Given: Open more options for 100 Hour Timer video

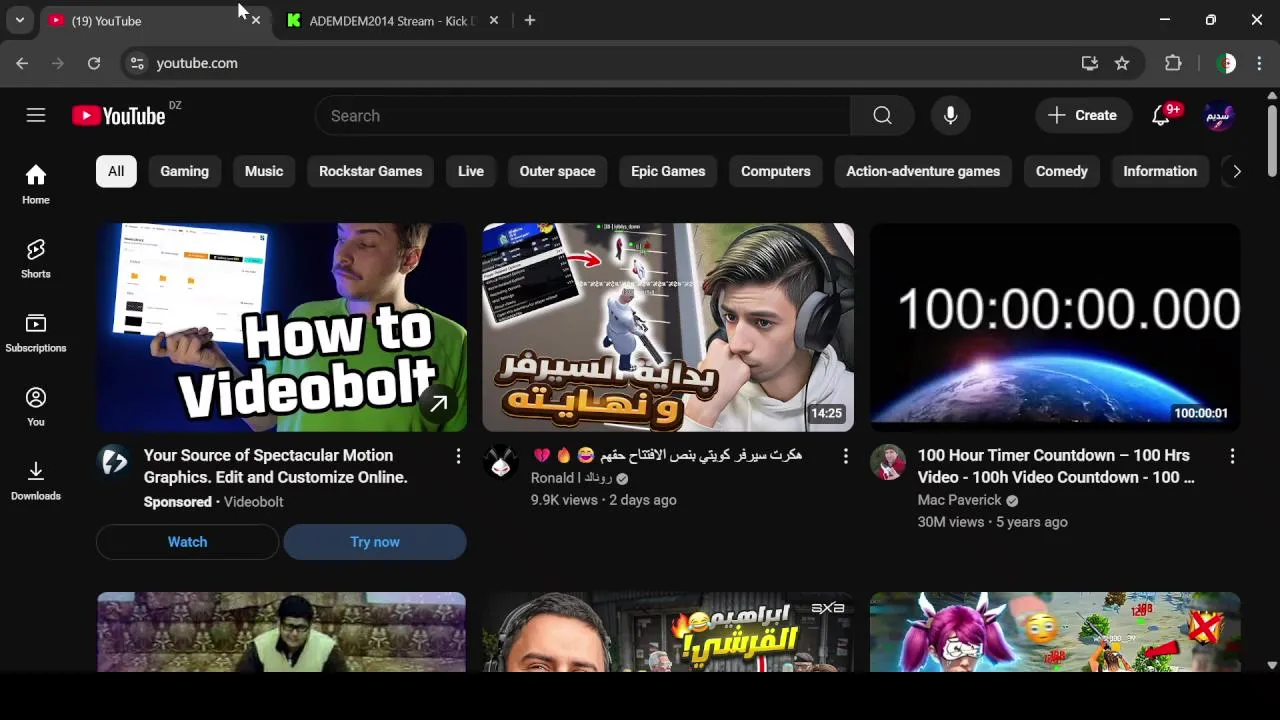Looking at the screenshot, I should tap(1232, 456).
